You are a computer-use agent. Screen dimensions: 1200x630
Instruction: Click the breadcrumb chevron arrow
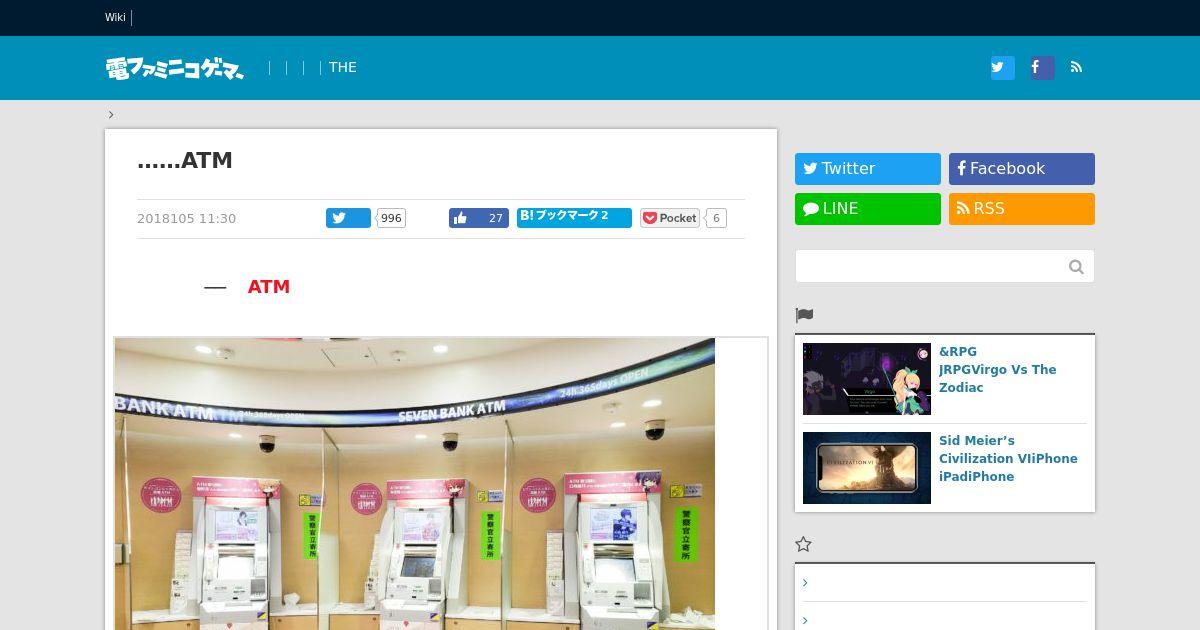[x=111, y=114]
